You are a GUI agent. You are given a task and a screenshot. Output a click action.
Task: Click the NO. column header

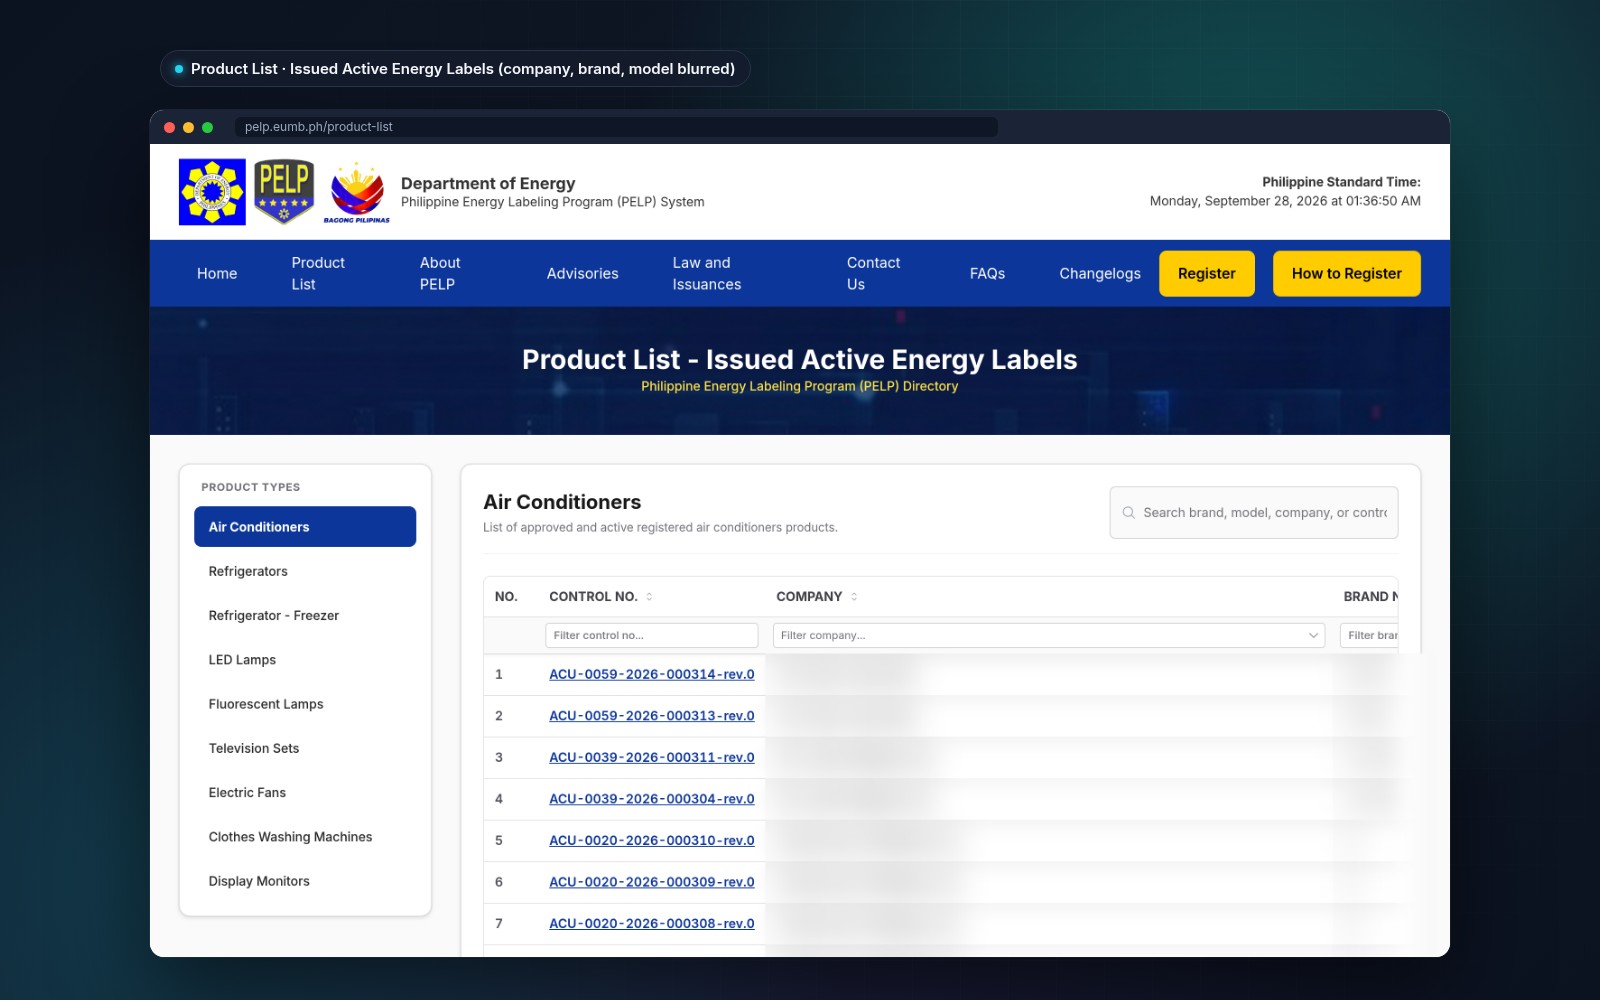(x=506, y=597)
